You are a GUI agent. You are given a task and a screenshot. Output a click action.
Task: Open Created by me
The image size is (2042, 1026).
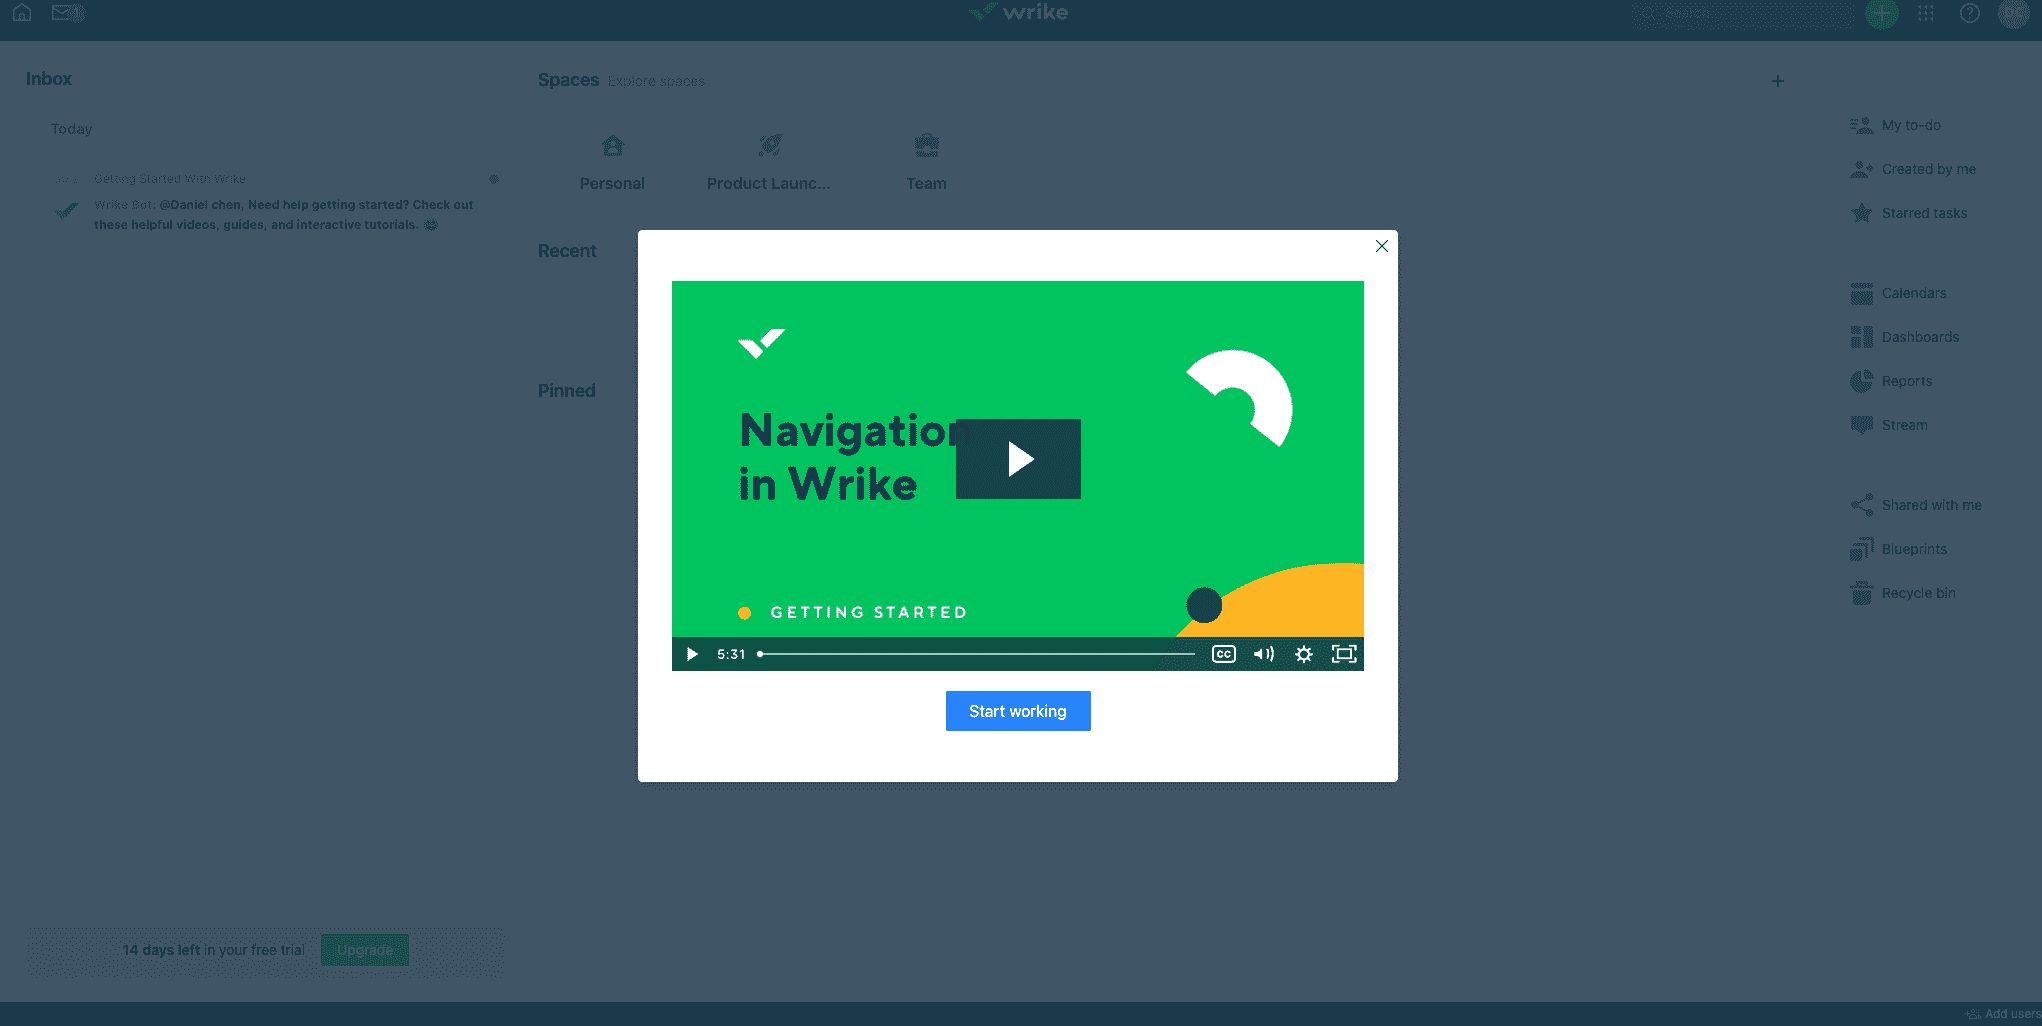[x=1913, y=169]
